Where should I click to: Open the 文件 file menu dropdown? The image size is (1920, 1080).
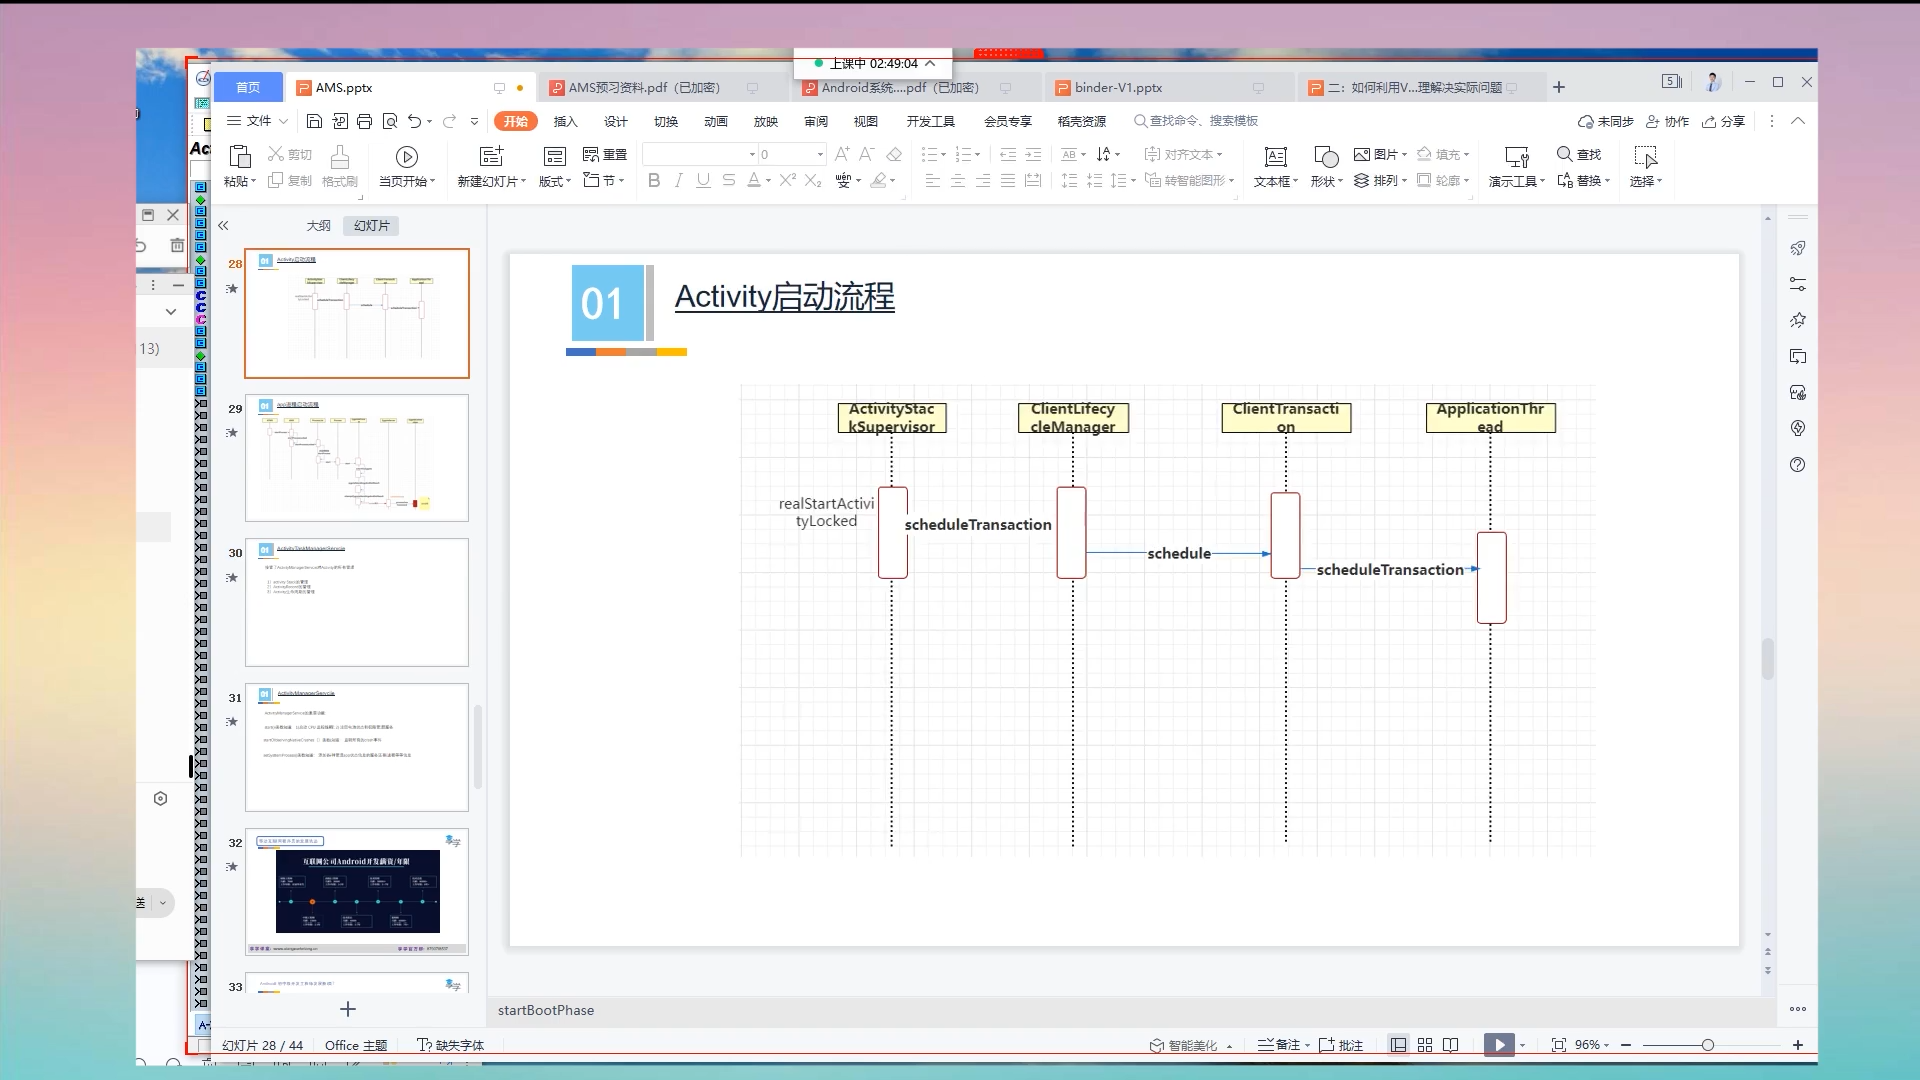[258, 121]
